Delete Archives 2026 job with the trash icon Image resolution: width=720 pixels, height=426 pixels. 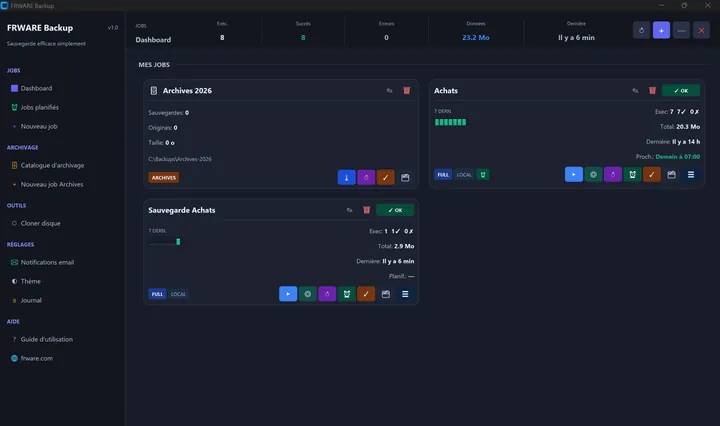pyautogui.click(x=406, y=90)
